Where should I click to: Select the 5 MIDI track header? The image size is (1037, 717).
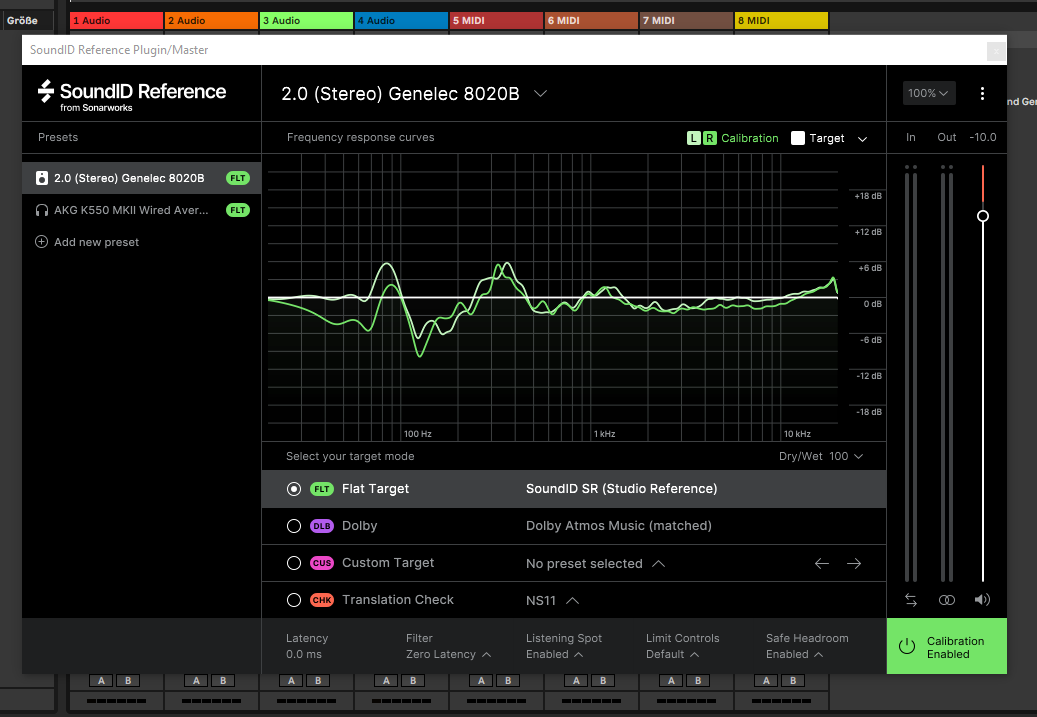tap(496, 21)
